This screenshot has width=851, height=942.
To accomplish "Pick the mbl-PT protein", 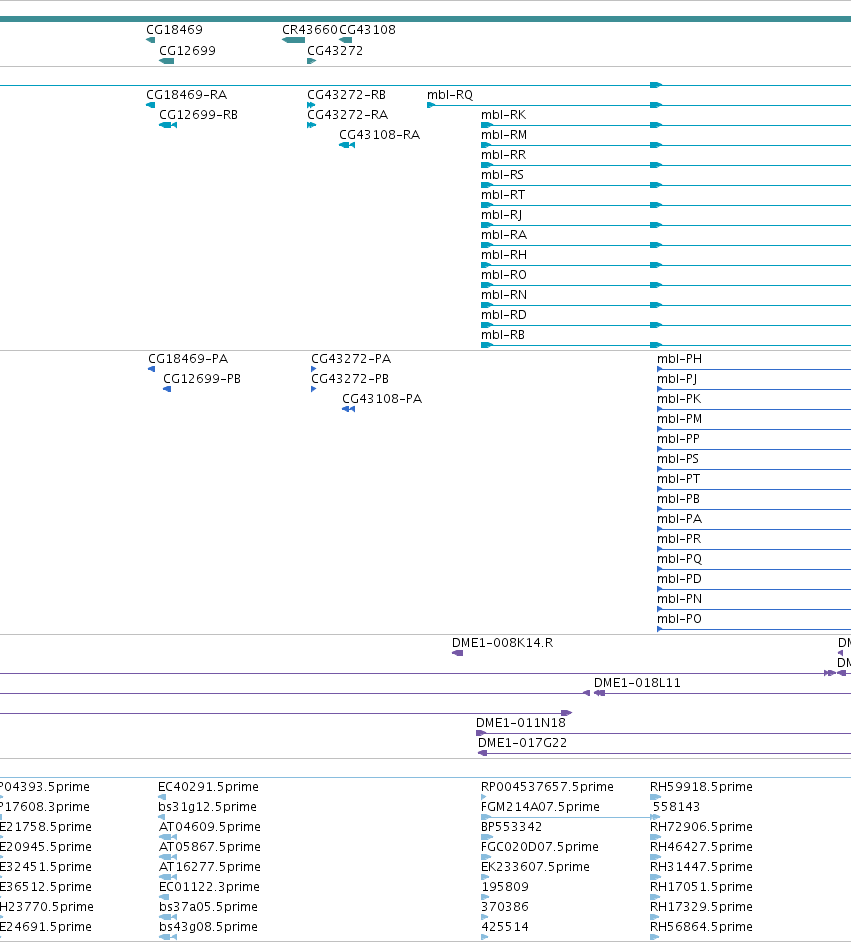I will [x=679, y=479].
